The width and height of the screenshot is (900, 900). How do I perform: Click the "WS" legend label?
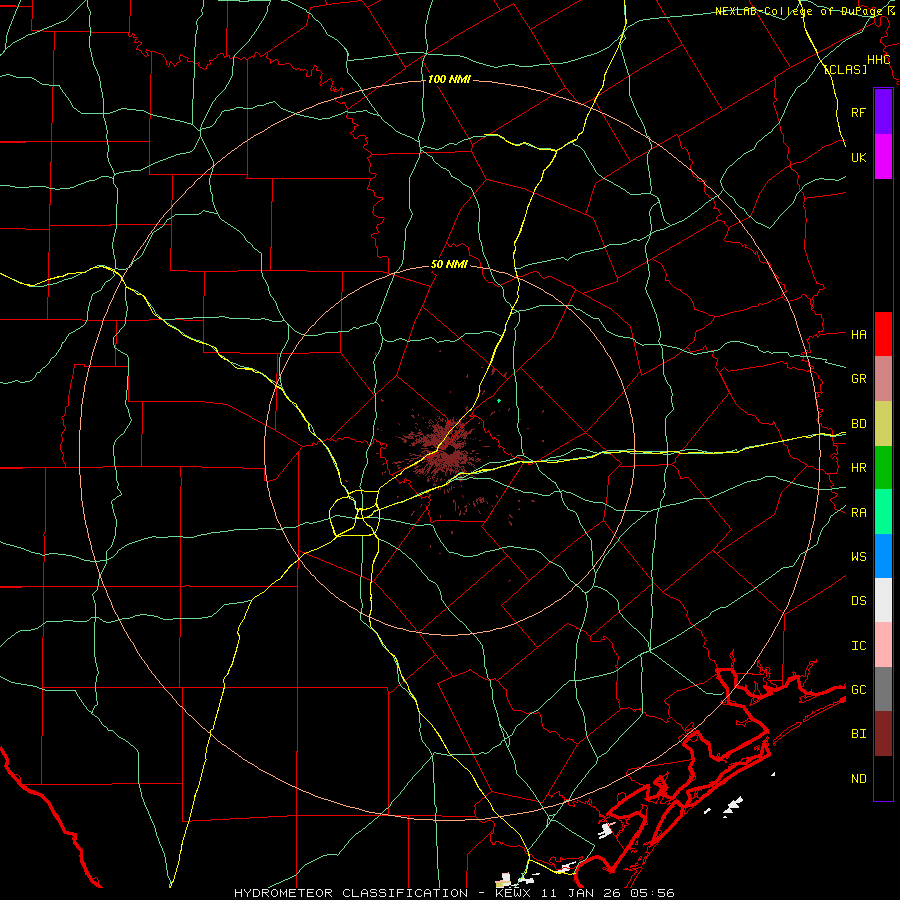coord(858,557)
